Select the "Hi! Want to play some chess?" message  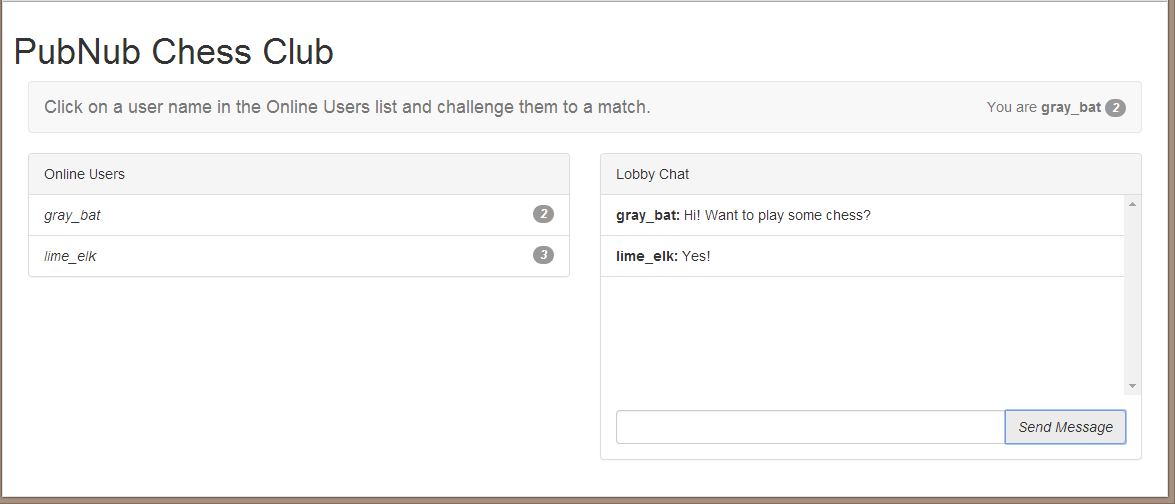click(777, 215)
